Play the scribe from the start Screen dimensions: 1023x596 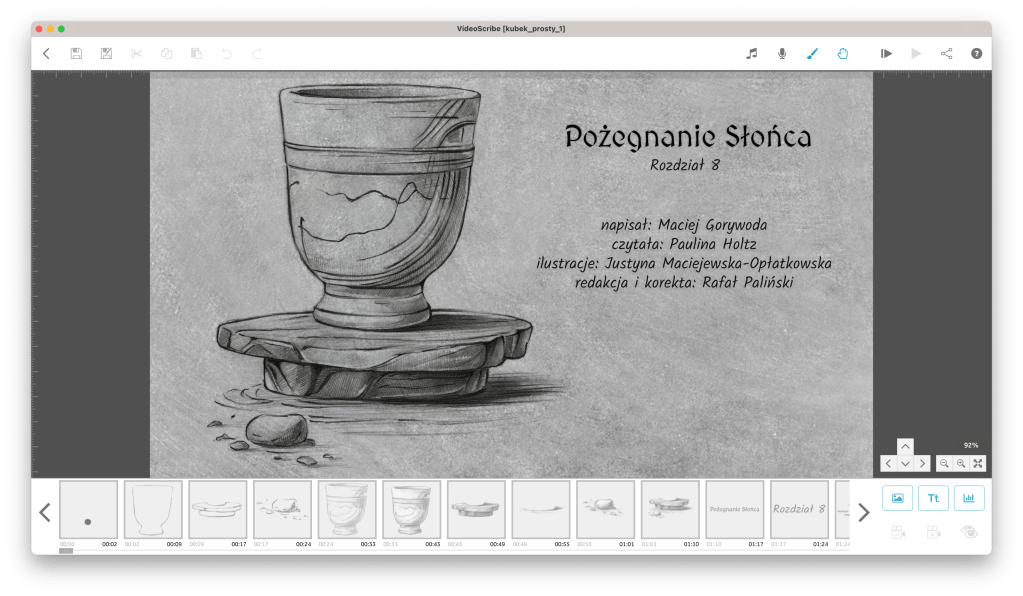tap(885, 54)
